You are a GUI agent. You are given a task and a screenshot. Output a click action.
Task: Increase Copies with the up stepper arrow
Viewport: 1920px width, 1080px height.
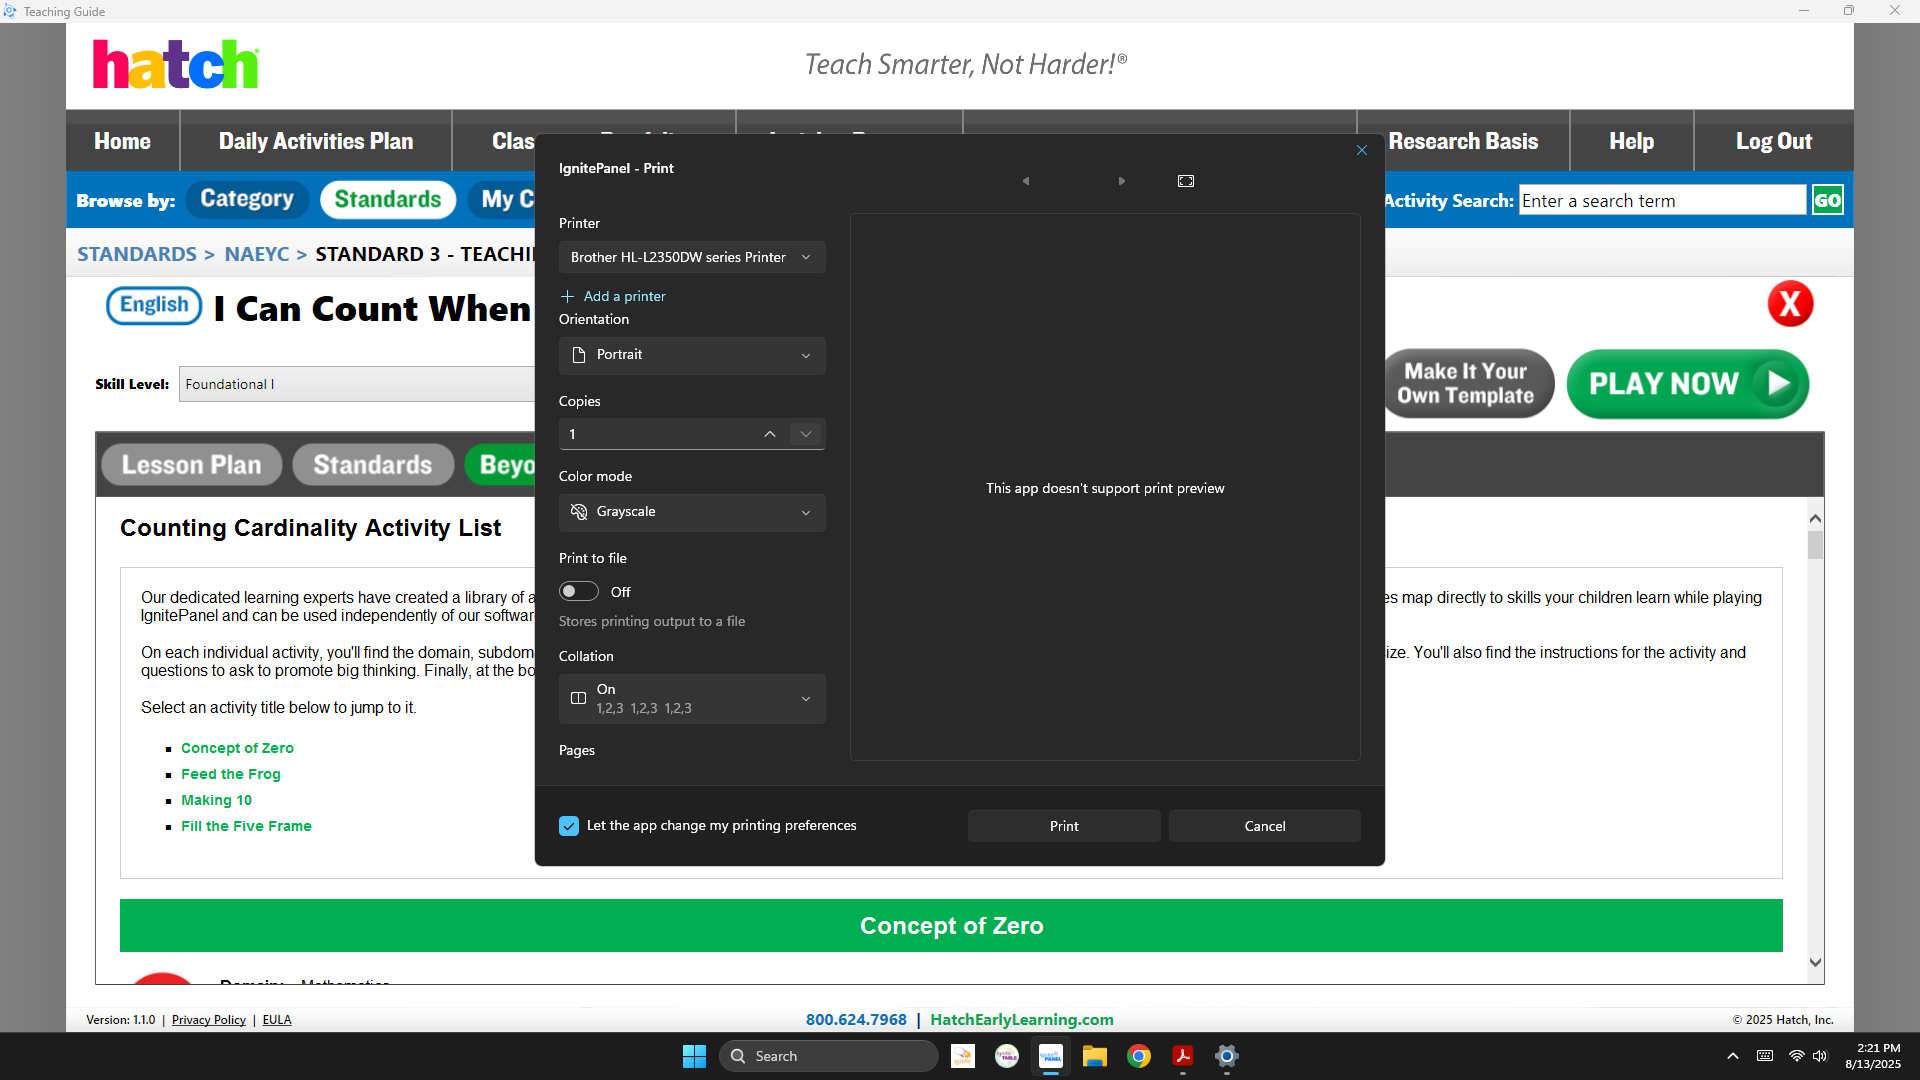(769, 433)
